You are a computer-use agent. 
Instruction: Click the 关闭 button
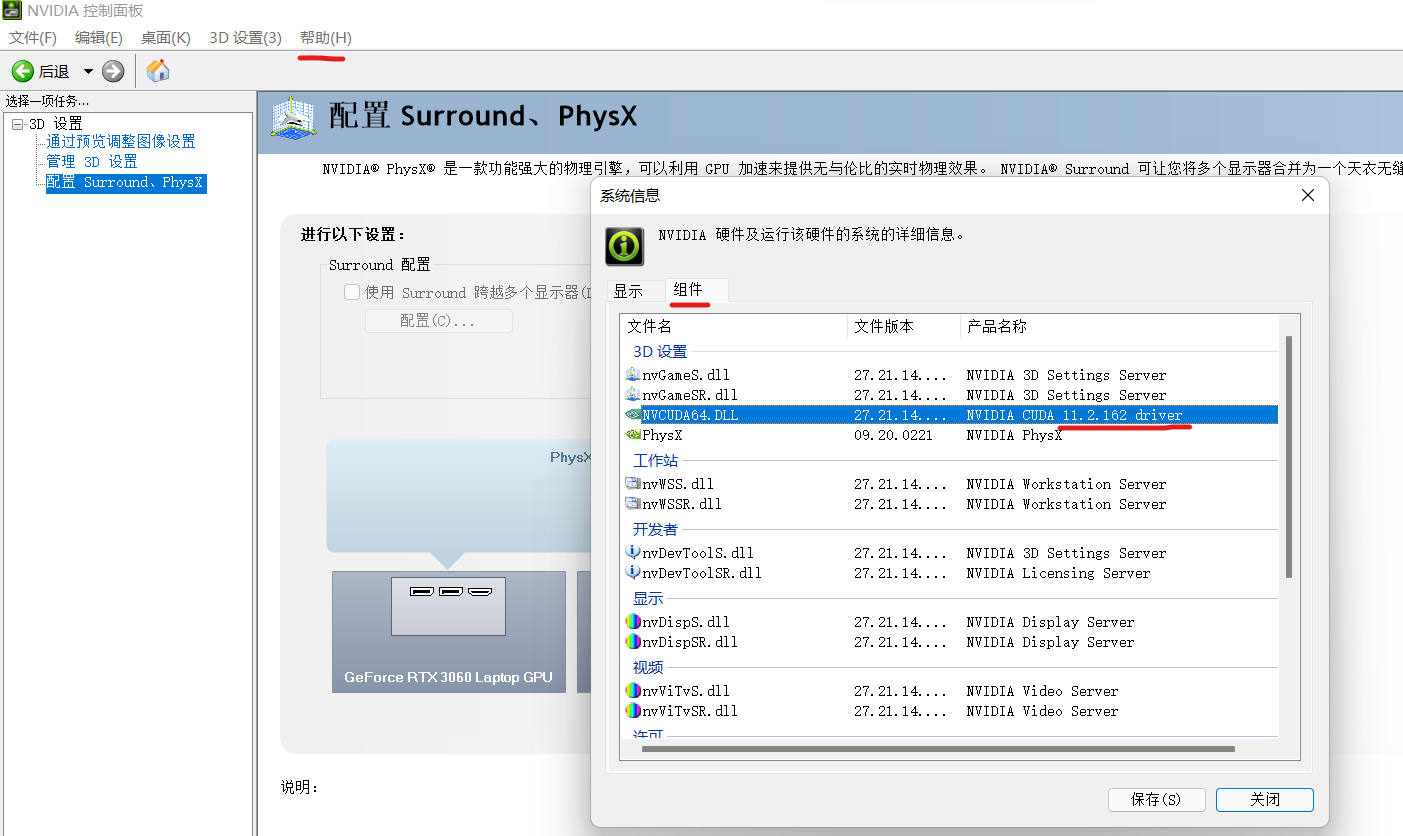point(1265,800)
